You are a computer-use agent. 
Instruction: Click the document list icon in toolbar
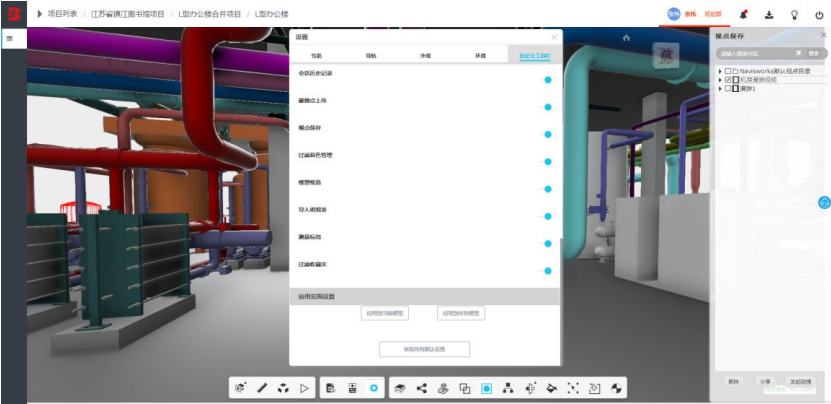tap(331, 388)
